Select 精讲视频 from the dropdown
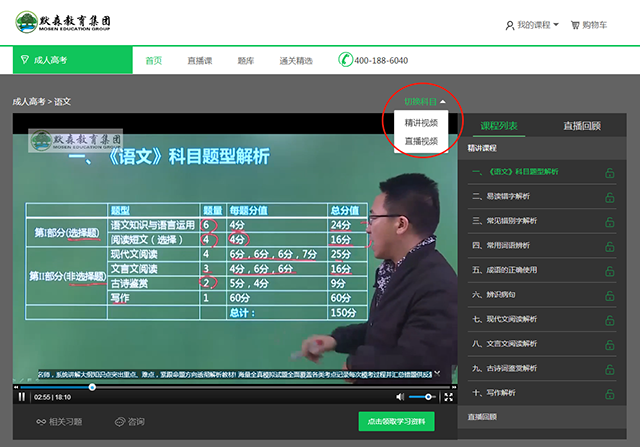Screen dimensions: 640x447 coord(421,123)
